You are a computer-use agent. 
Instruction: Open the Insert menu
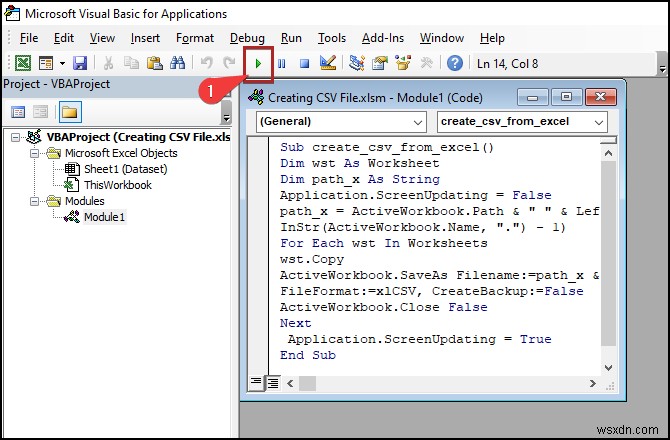pyautogui.click(x=145, y=38)
